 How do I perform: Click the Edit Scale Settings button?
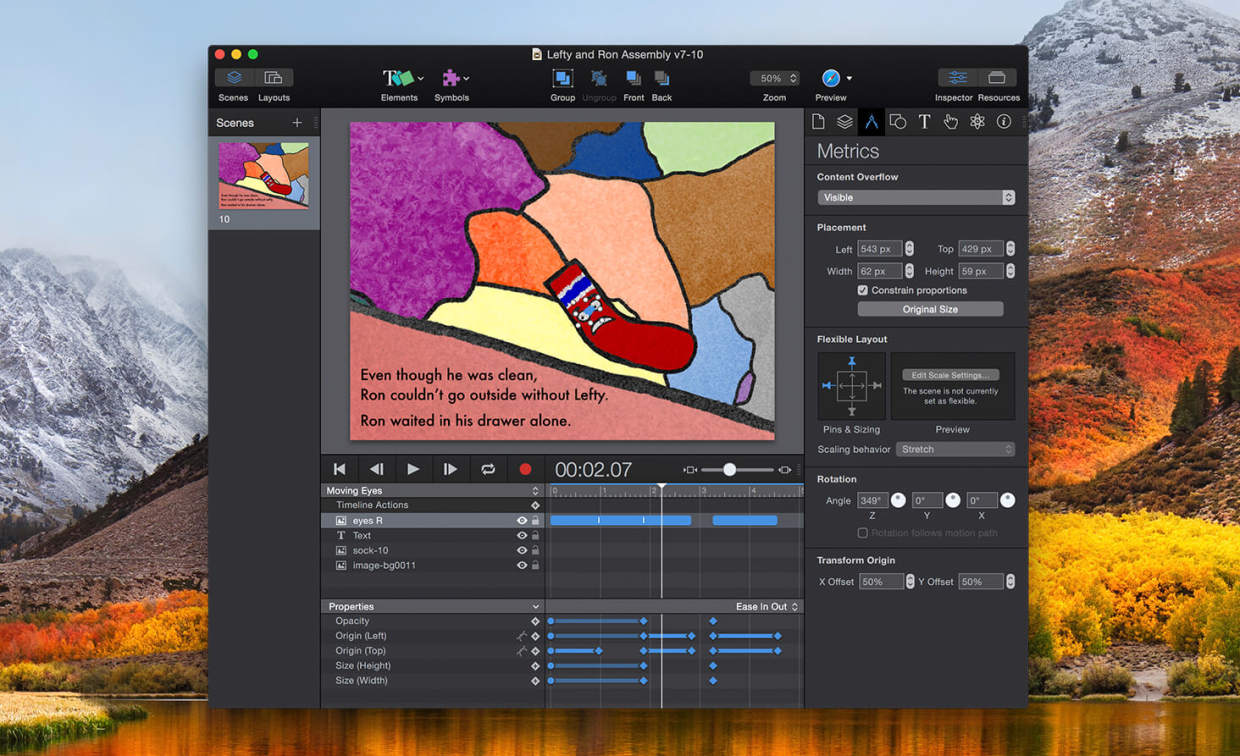coord(949,375)
